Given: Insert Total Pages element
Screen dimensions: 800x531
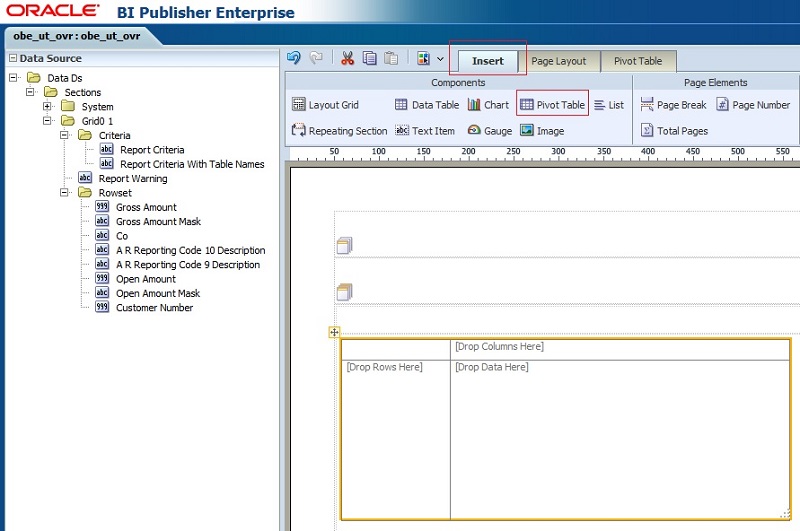Looking at the screenshot, I should [x=674, y=131].
